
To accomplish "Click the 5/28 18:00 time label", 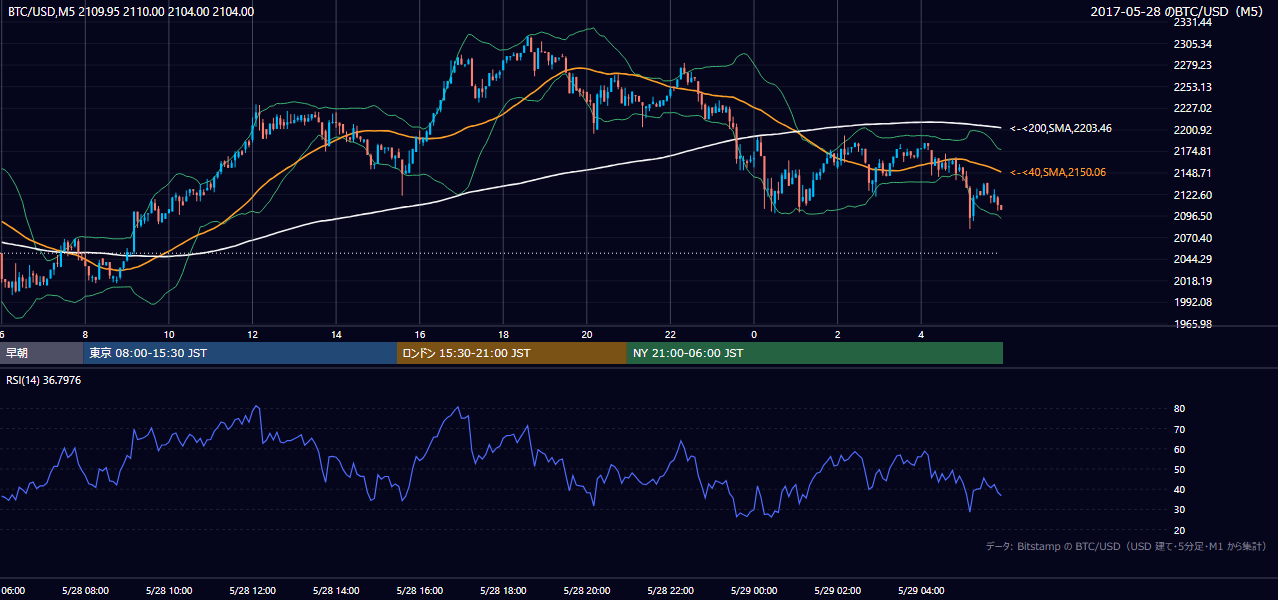I will click(x=501, y=591).
